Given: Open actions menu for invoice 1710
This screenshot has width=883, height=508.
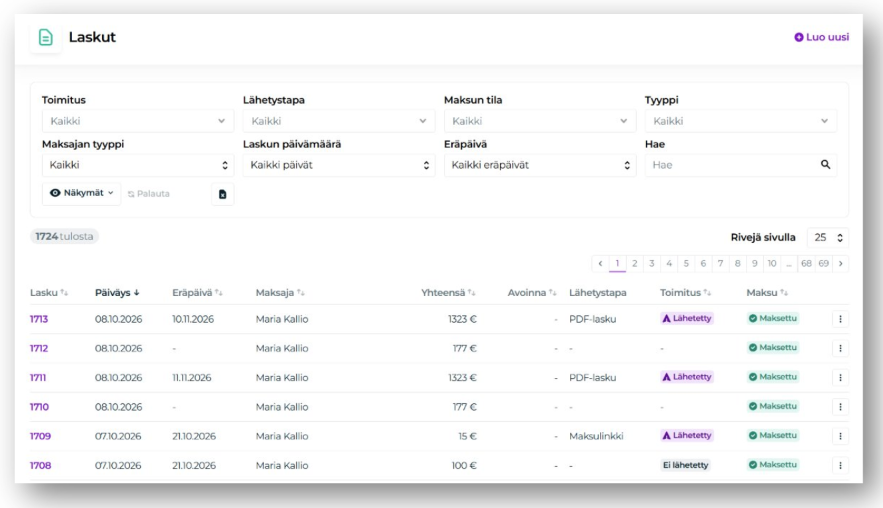Looking at the screenshot, I should pos(840,407).
